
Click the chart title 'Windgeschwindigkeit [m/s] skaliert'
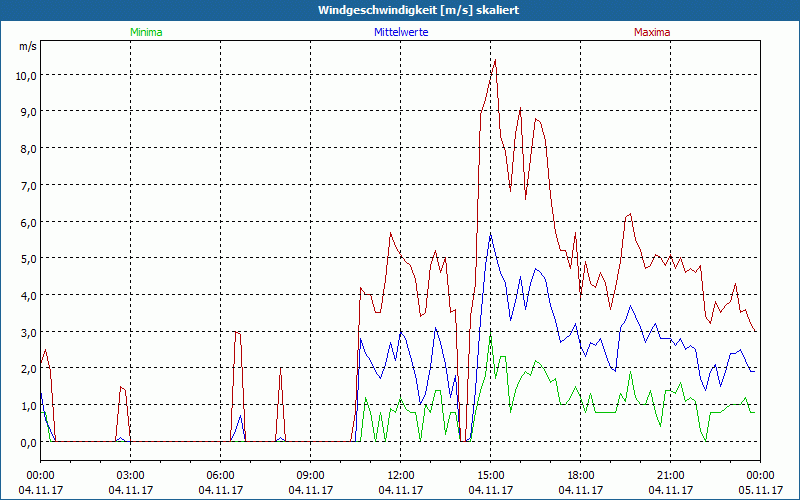(418, 10)
